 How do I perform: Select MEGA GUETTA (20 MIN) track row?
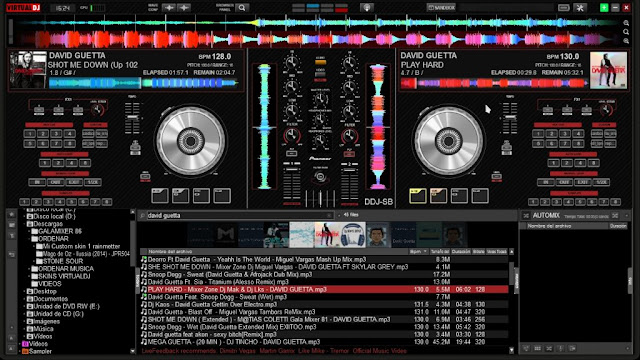pos(324,342)
